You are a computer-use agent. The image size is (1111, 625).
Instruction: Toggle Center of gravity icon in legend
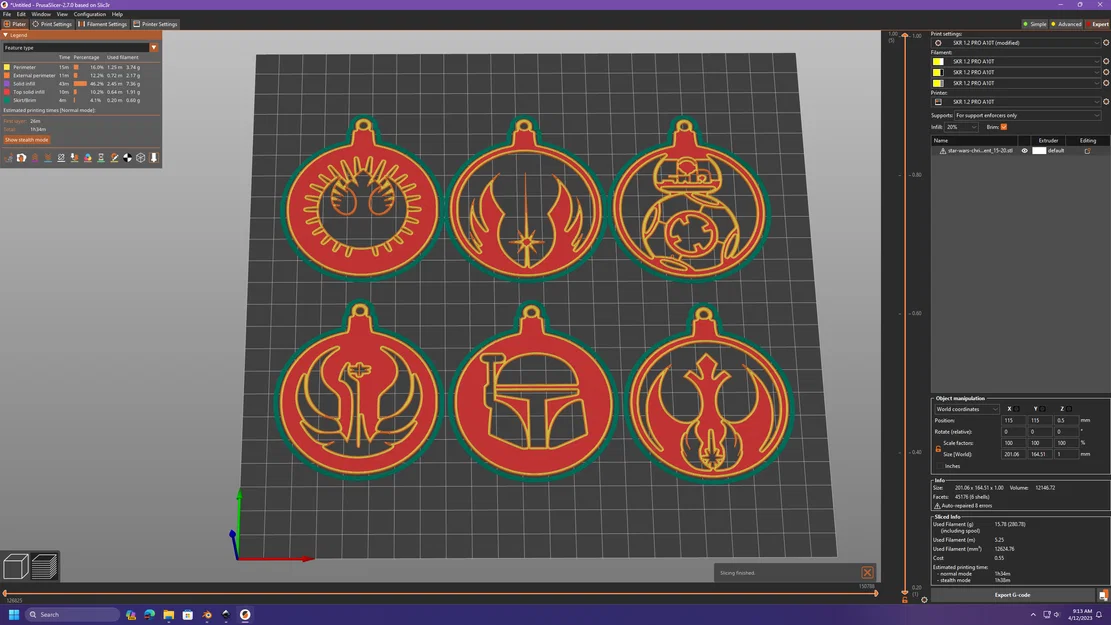128,158
